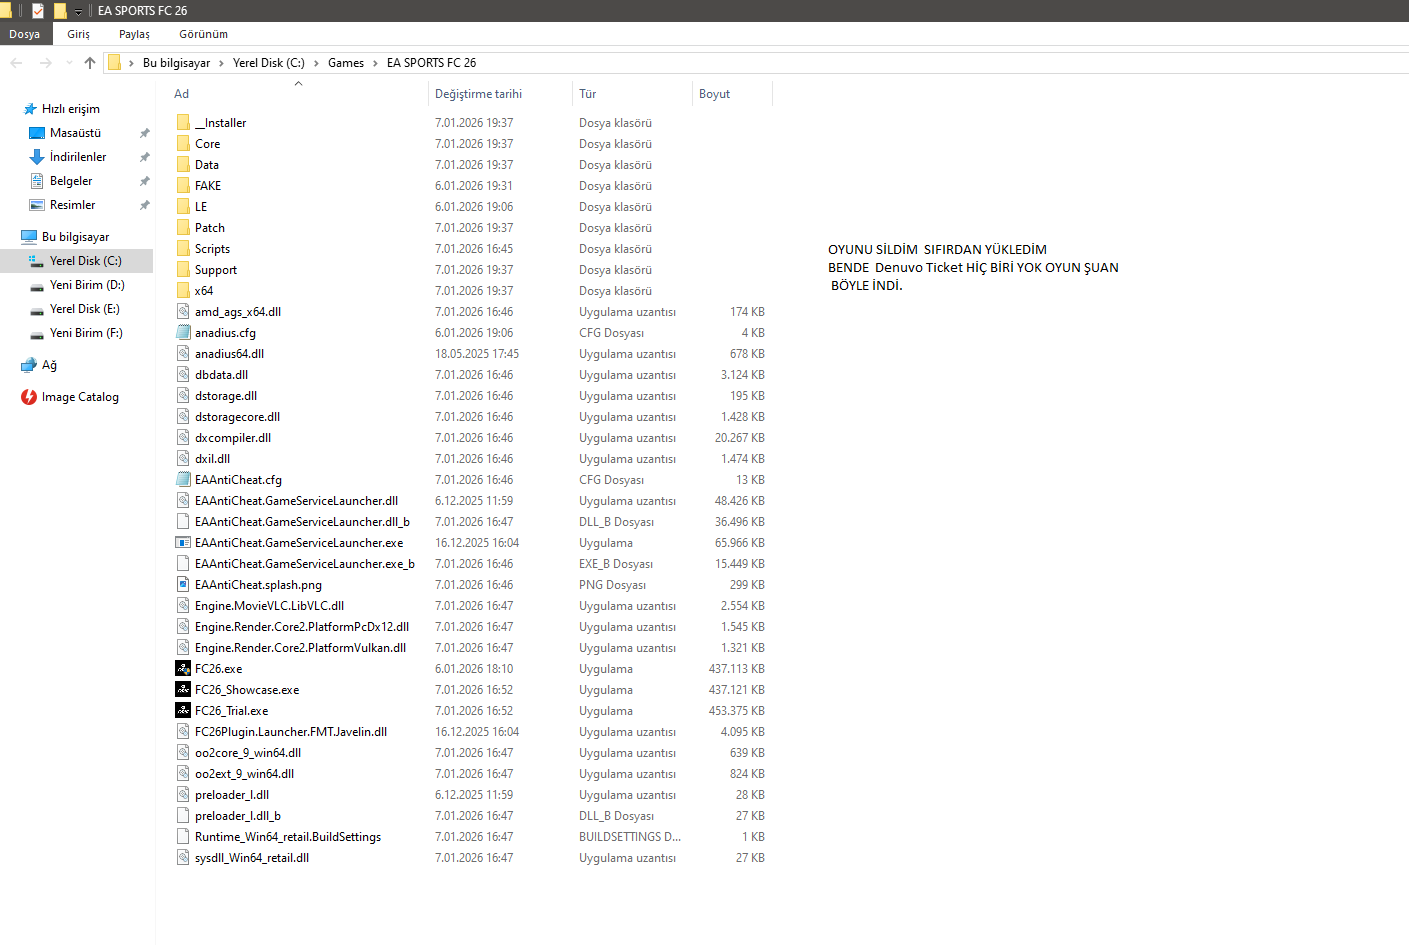
Task: Select file dbdata.dll
Action: [x=222, y=375]
